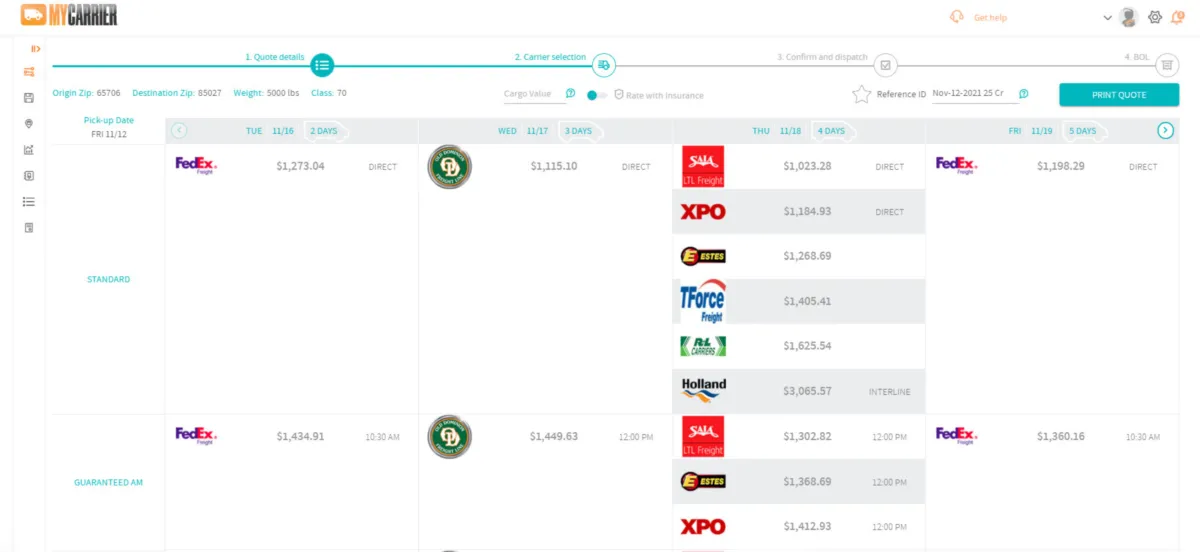The image size is (1200, 552).
Task: Open the document sidebar icon at bottom
Action: click(29, 228)
